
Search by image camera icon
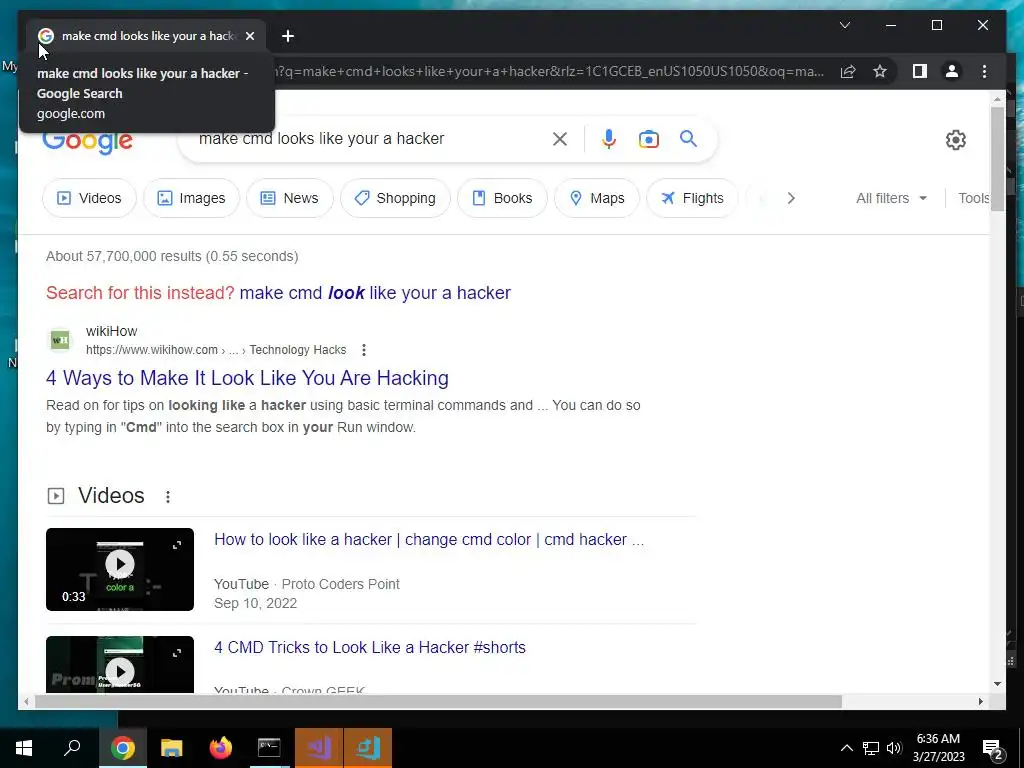click(x=648, y=139)
